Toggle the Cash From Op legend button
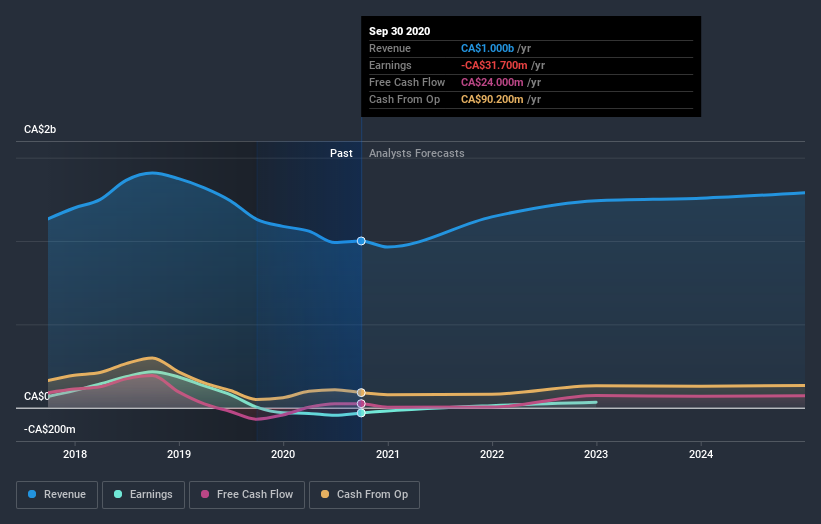The width and height of the screenshot is (821, 524). [364, 495]
